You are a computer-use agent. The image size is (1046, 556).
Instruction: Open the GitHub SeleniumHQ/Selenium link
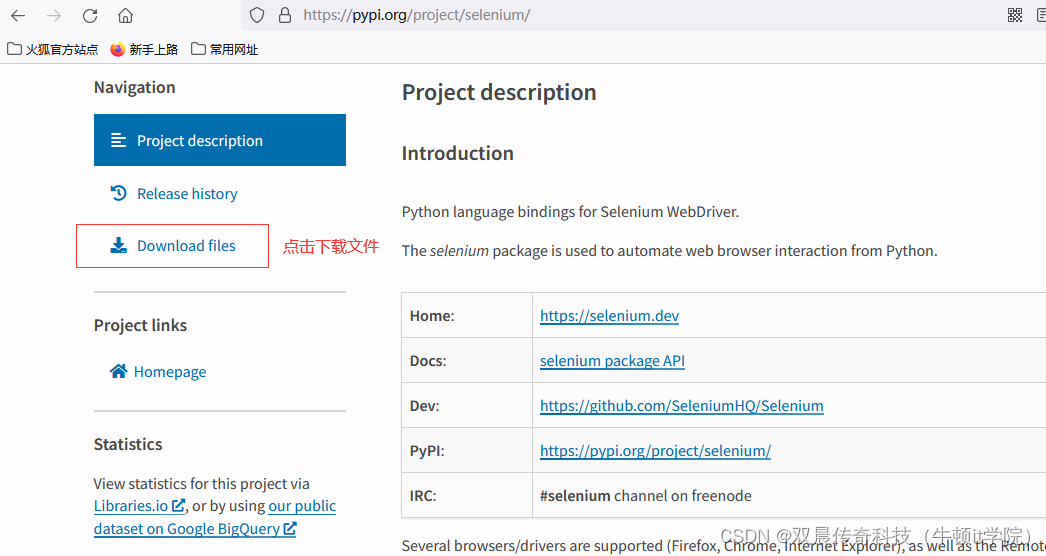pyautogui.click(x=681, y=406)
